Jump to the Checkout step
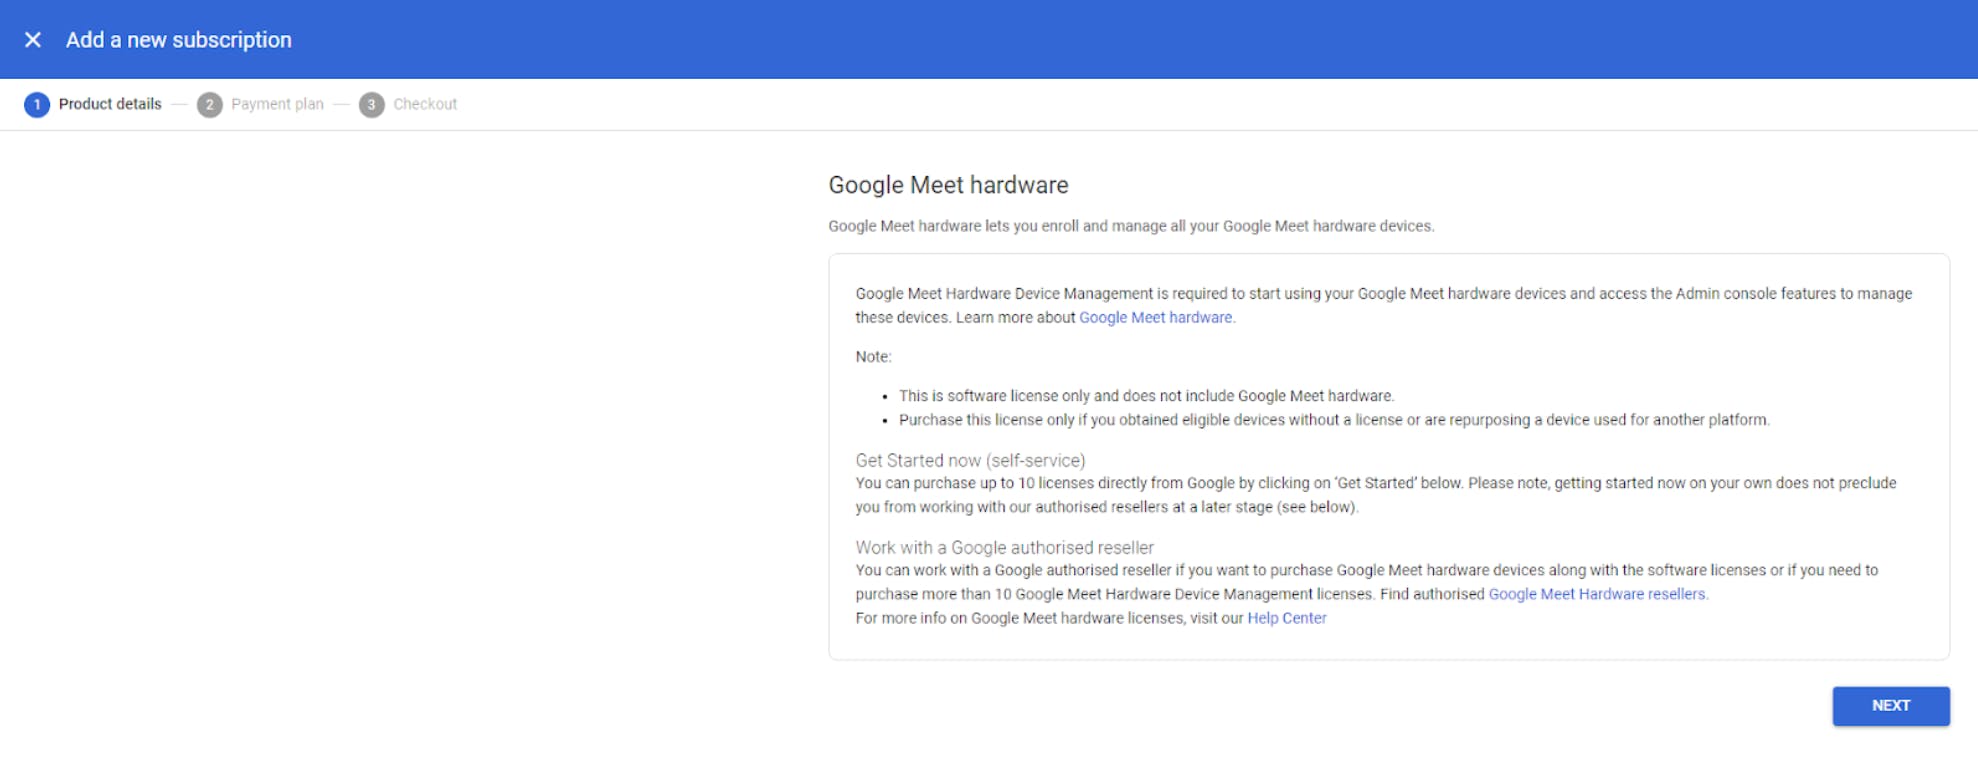 pyautogui.click(x=425, y=104)
